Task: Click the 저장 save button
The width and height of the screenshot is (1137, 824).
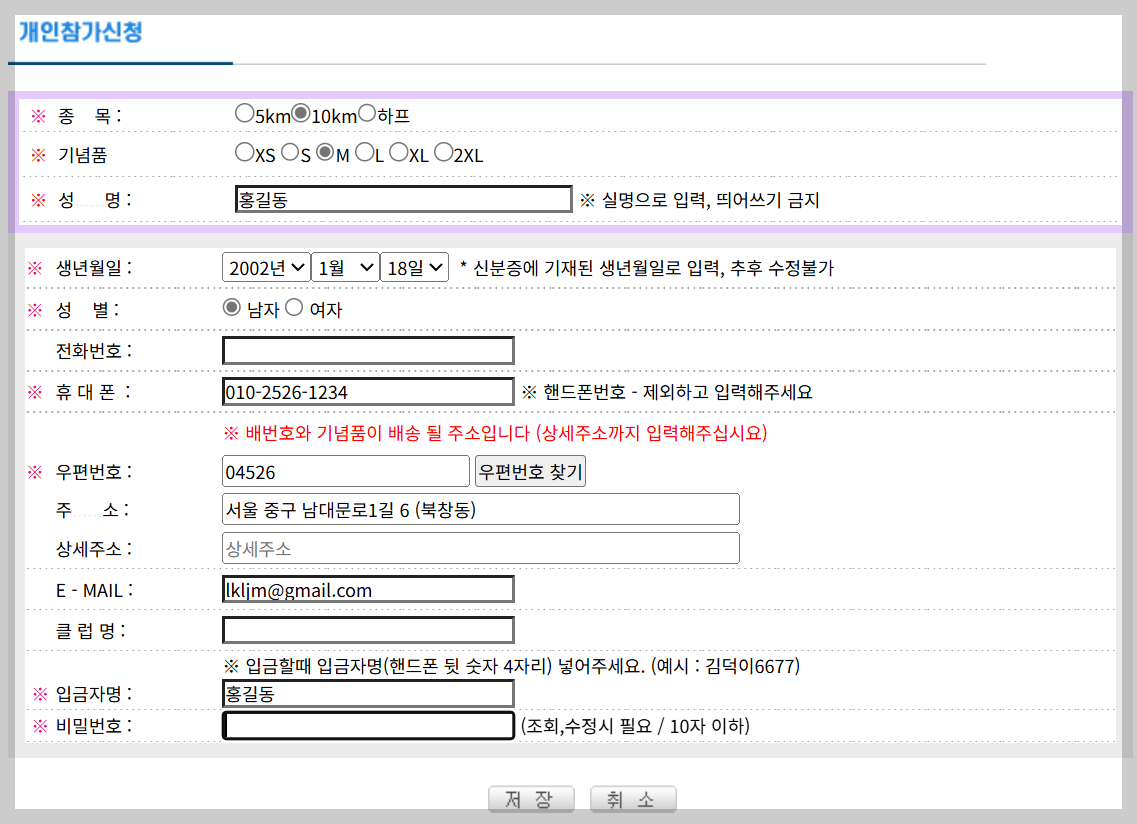Action: (x=532, y=799)
